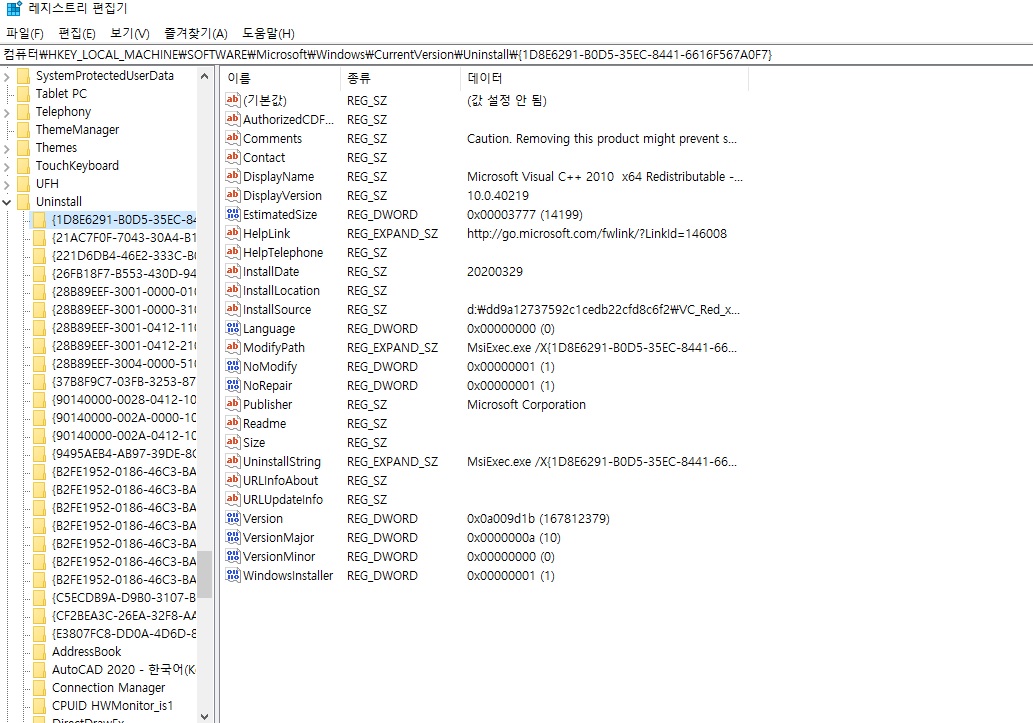Select the {C5ECDB9A-D9B0-3107 key
This screenshot has width=1033, height=723.
click(124, 598)
